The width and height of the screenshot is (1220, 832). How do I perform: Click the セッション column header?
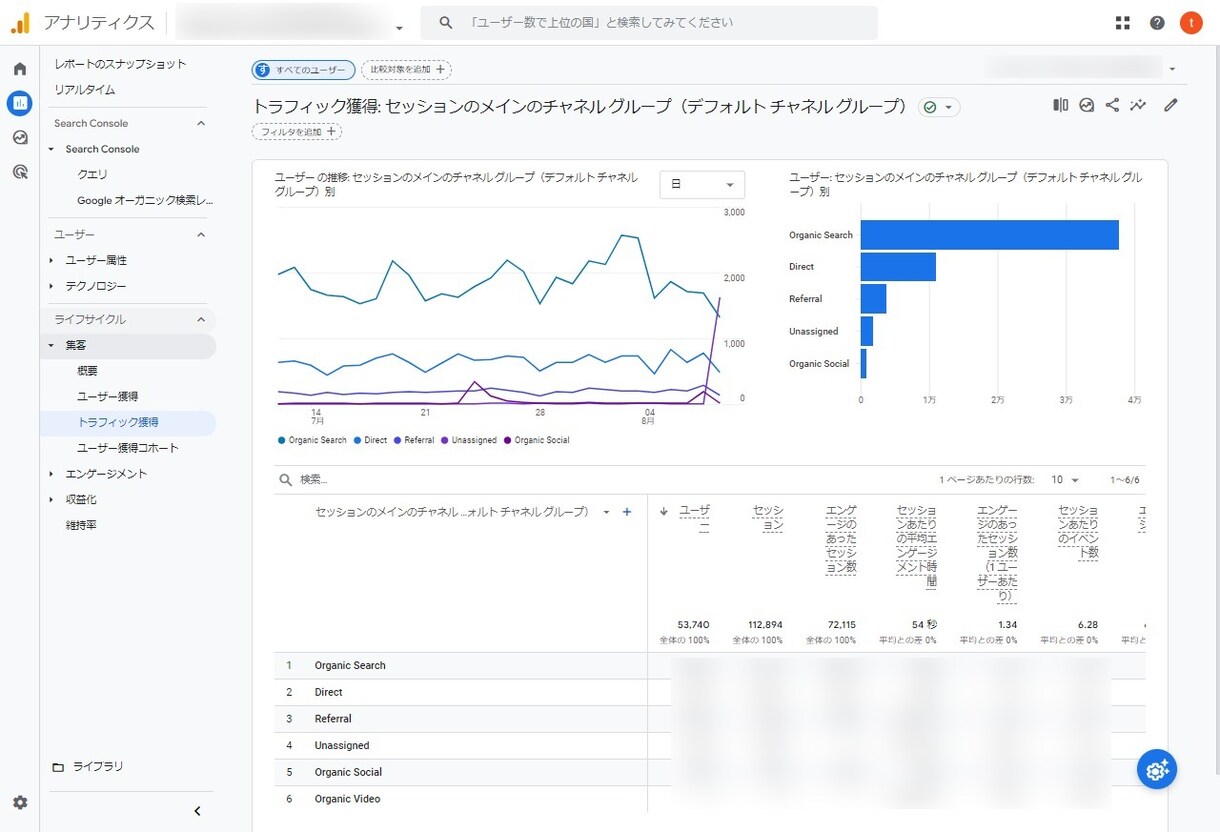click(767, 518)
